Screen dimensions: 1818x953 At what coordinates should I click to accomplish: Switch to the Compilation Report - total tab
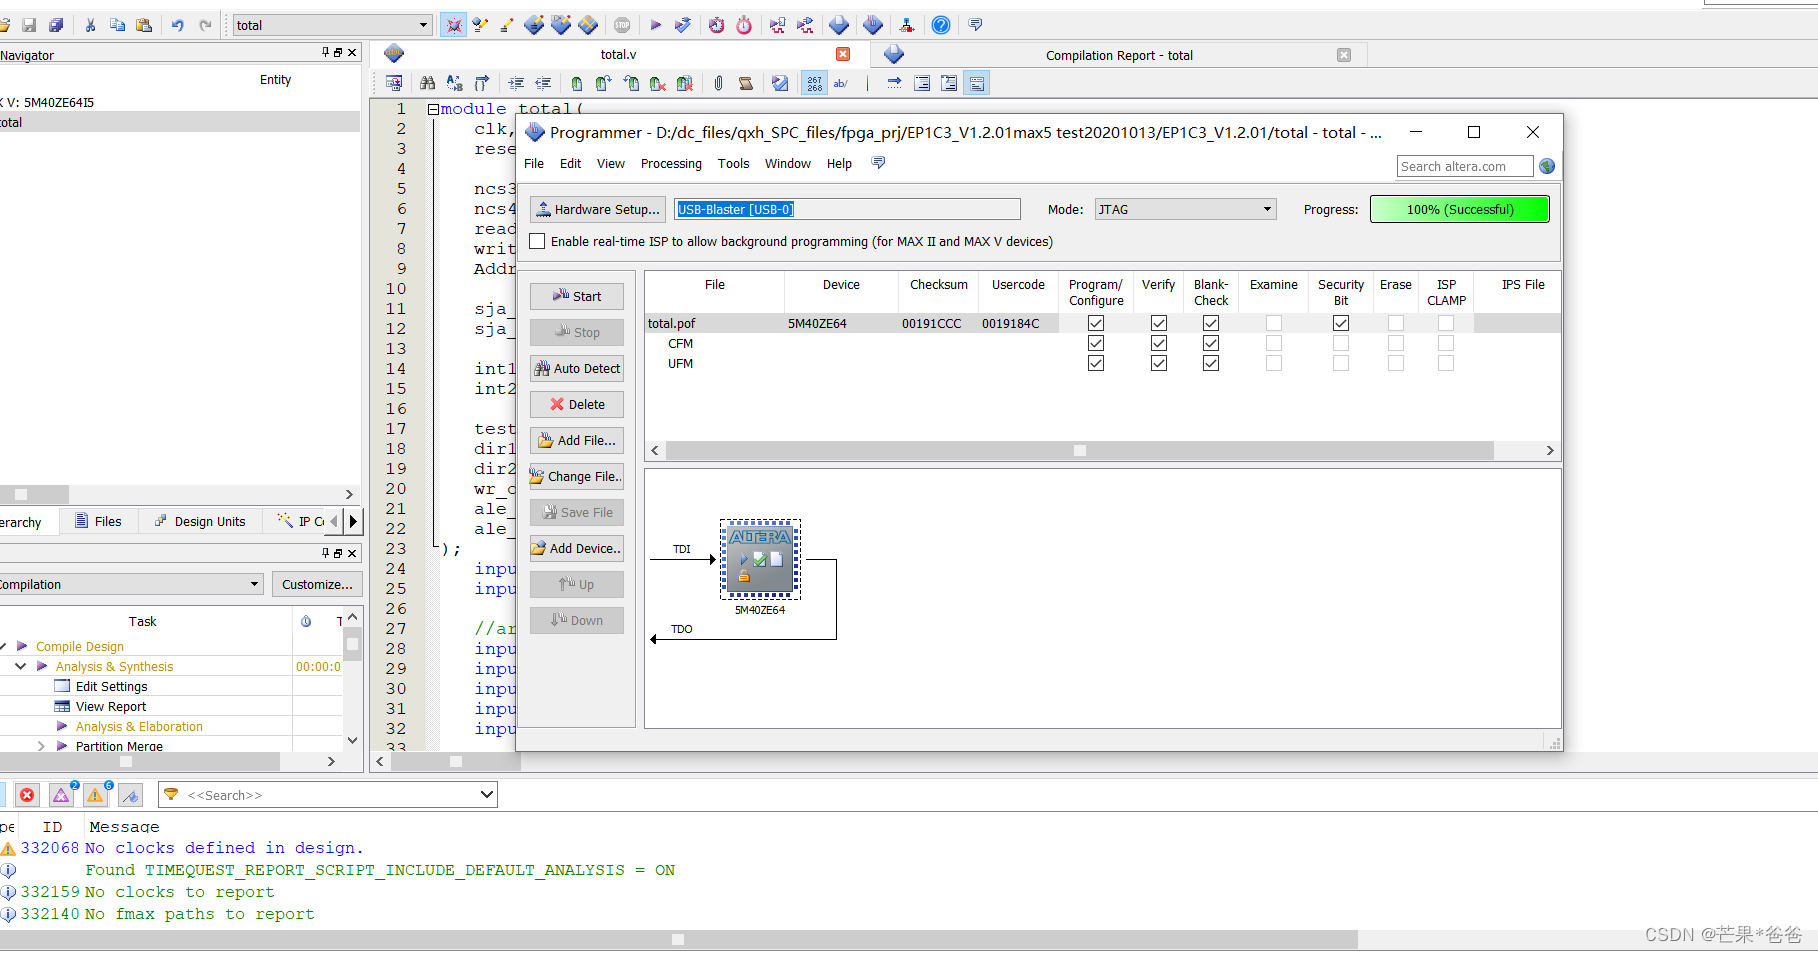pyautogui.click(x=1119, y=55)
